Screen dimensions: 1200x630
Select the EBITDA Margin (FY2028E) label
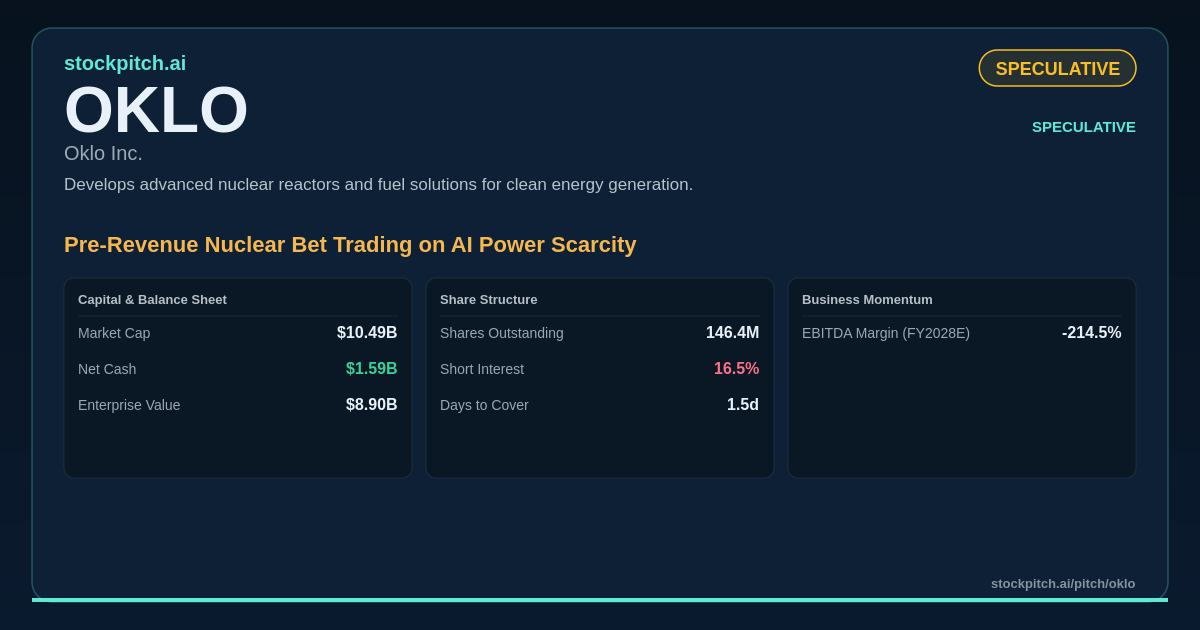pyautogui.click(x=886, y=333)
